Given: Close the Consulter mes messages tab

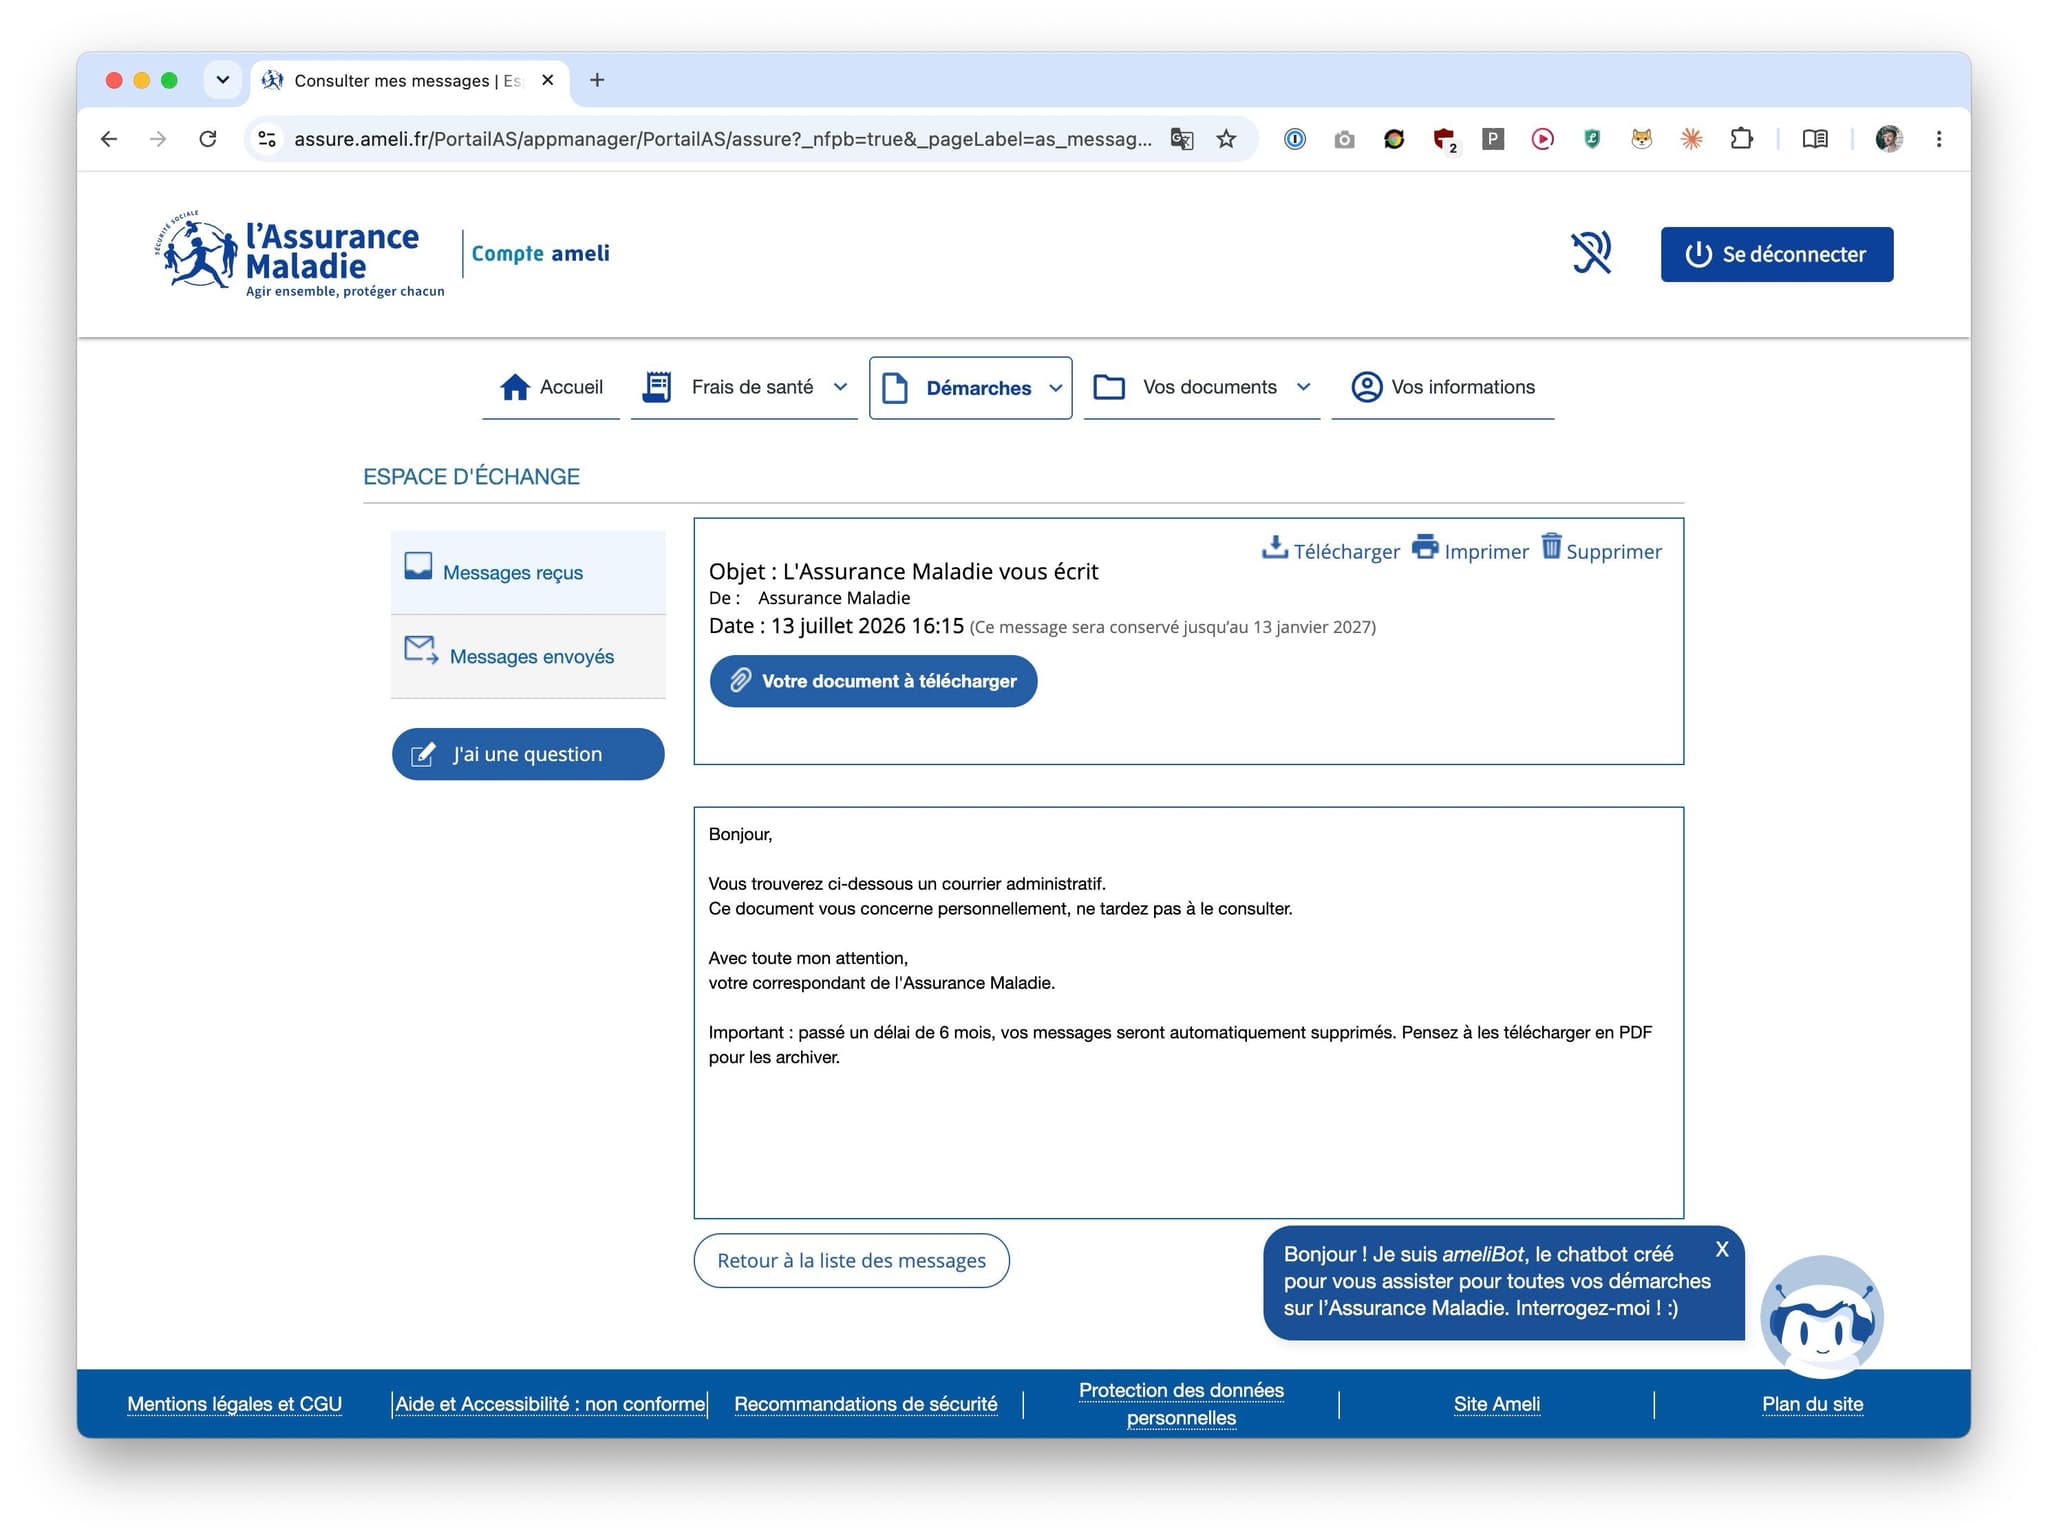Looking at the screenshot, I should 548,80.
